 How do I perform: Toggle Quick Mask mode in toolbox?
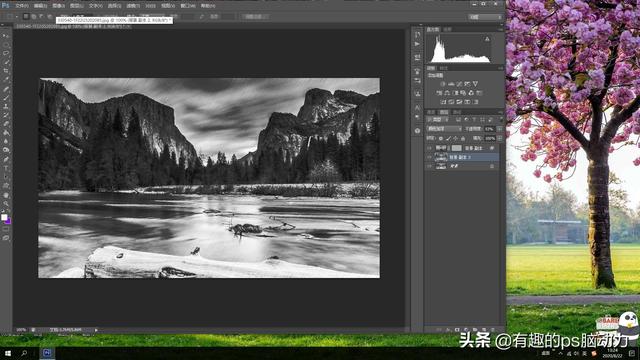click(x=6, y=229)
